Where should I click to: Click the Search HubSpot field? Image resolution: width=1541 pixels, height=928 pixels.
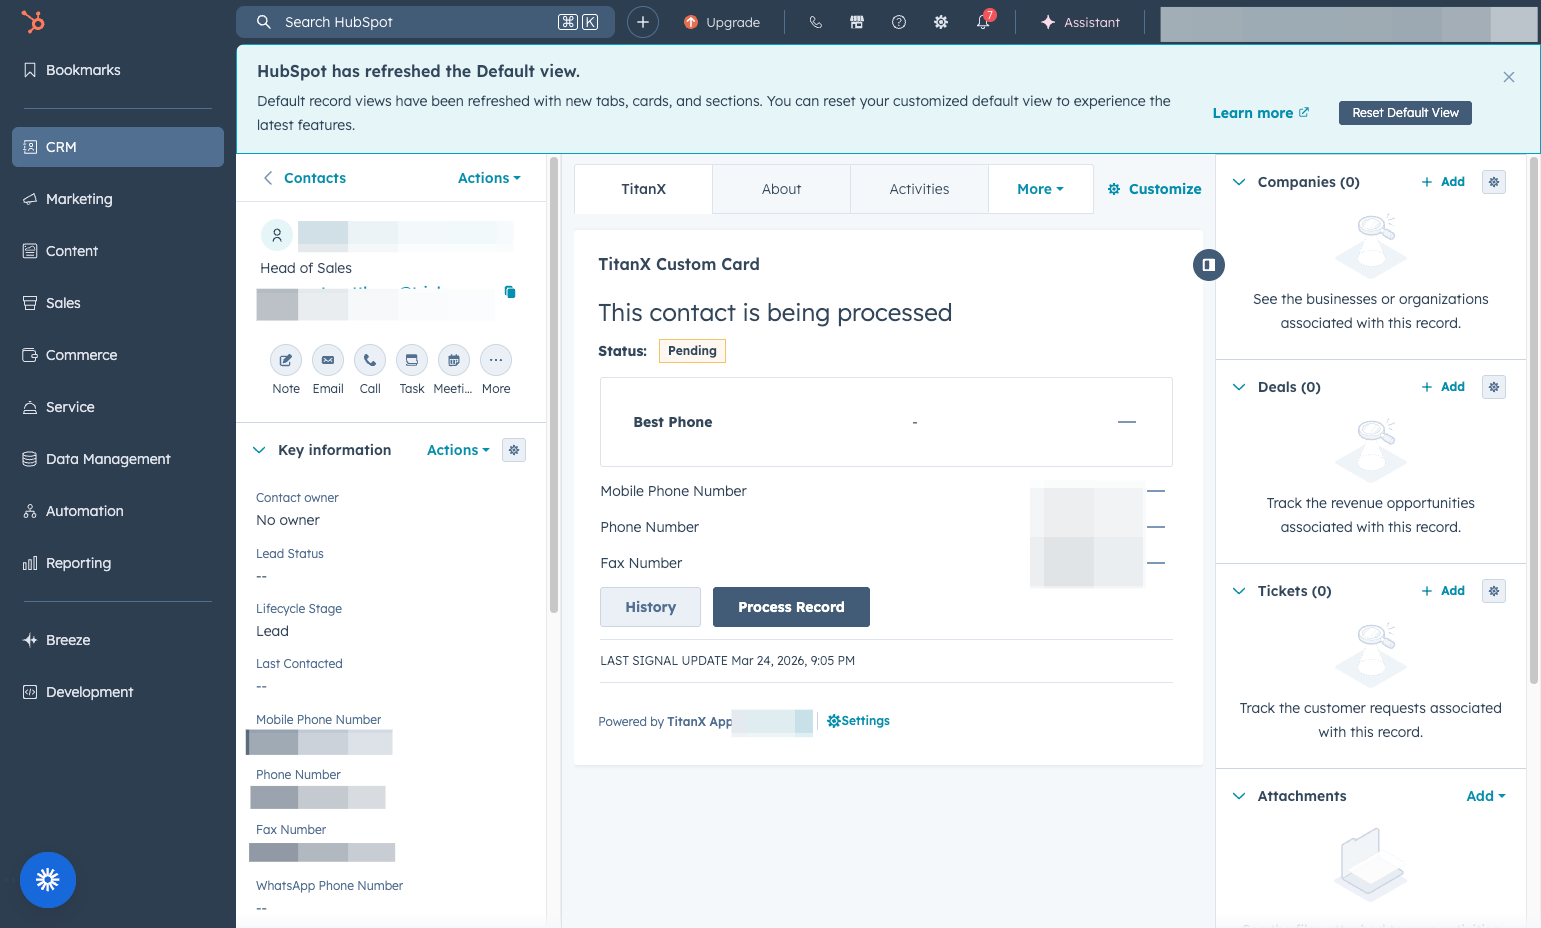click(425, 22)
